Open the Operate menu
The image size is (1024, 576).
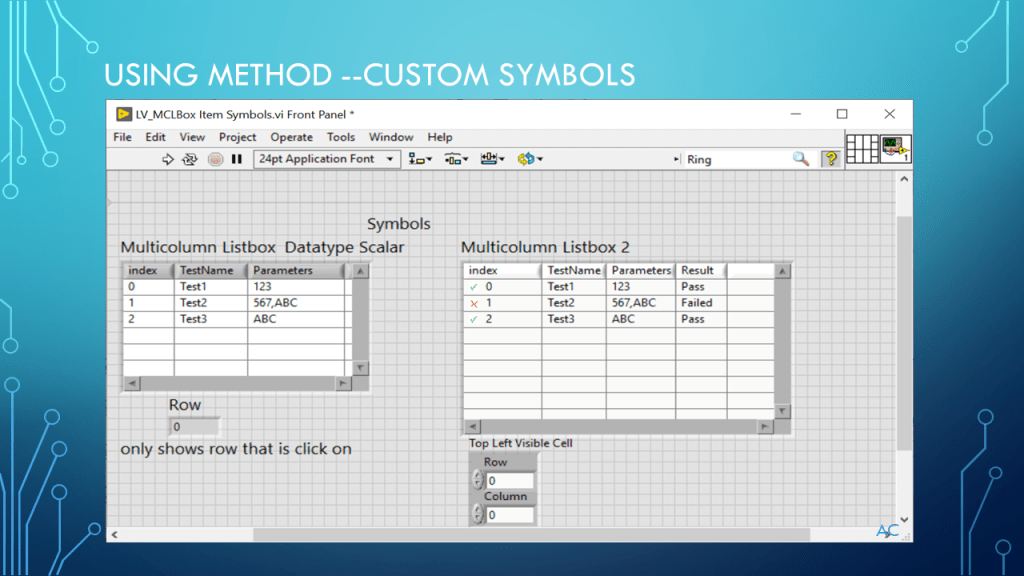coord(291,137)
